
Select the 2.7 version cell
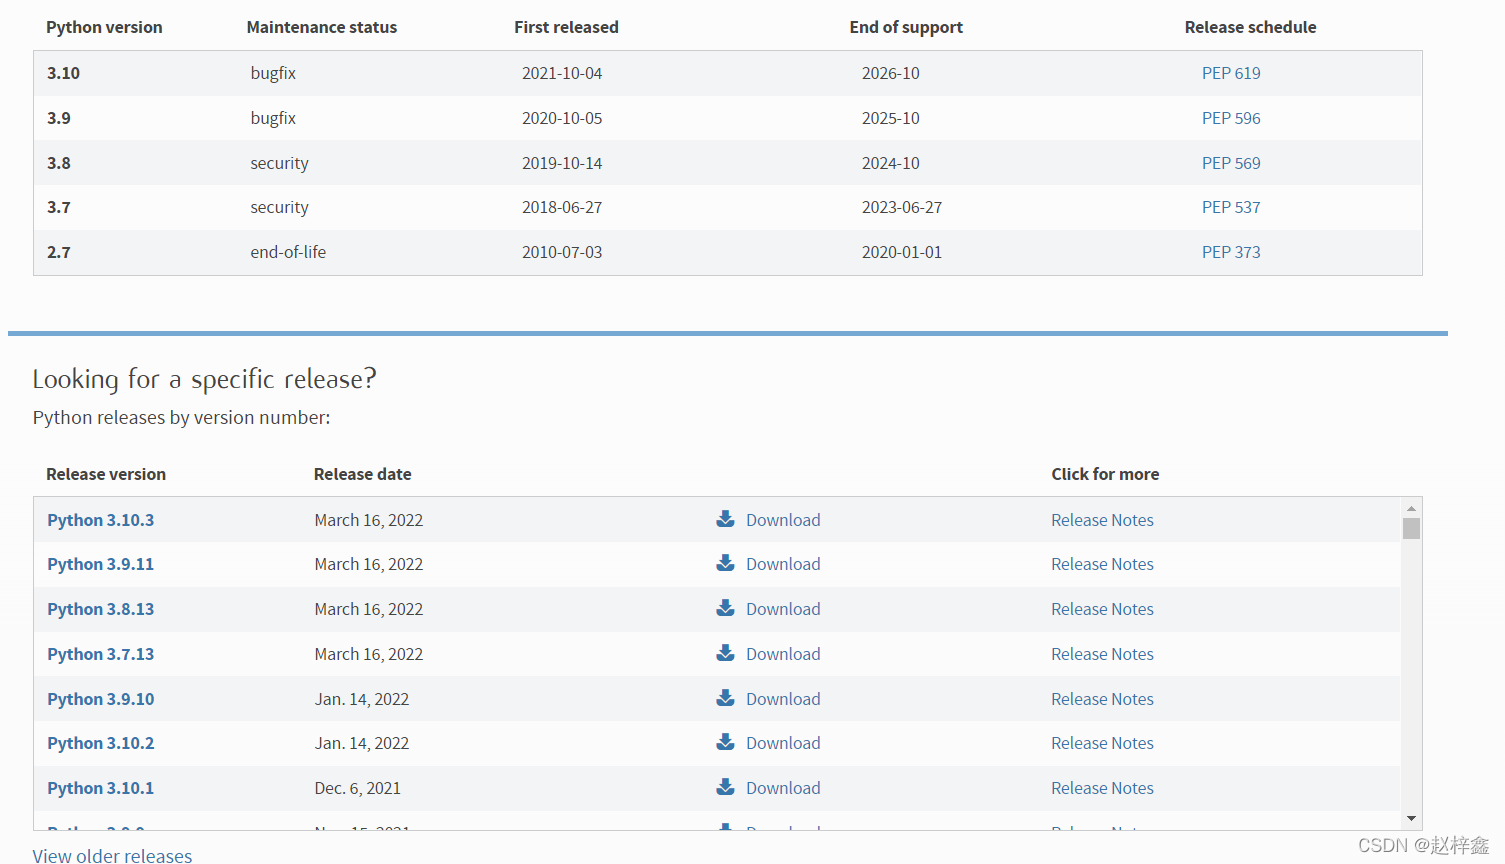tap(59, 252)
